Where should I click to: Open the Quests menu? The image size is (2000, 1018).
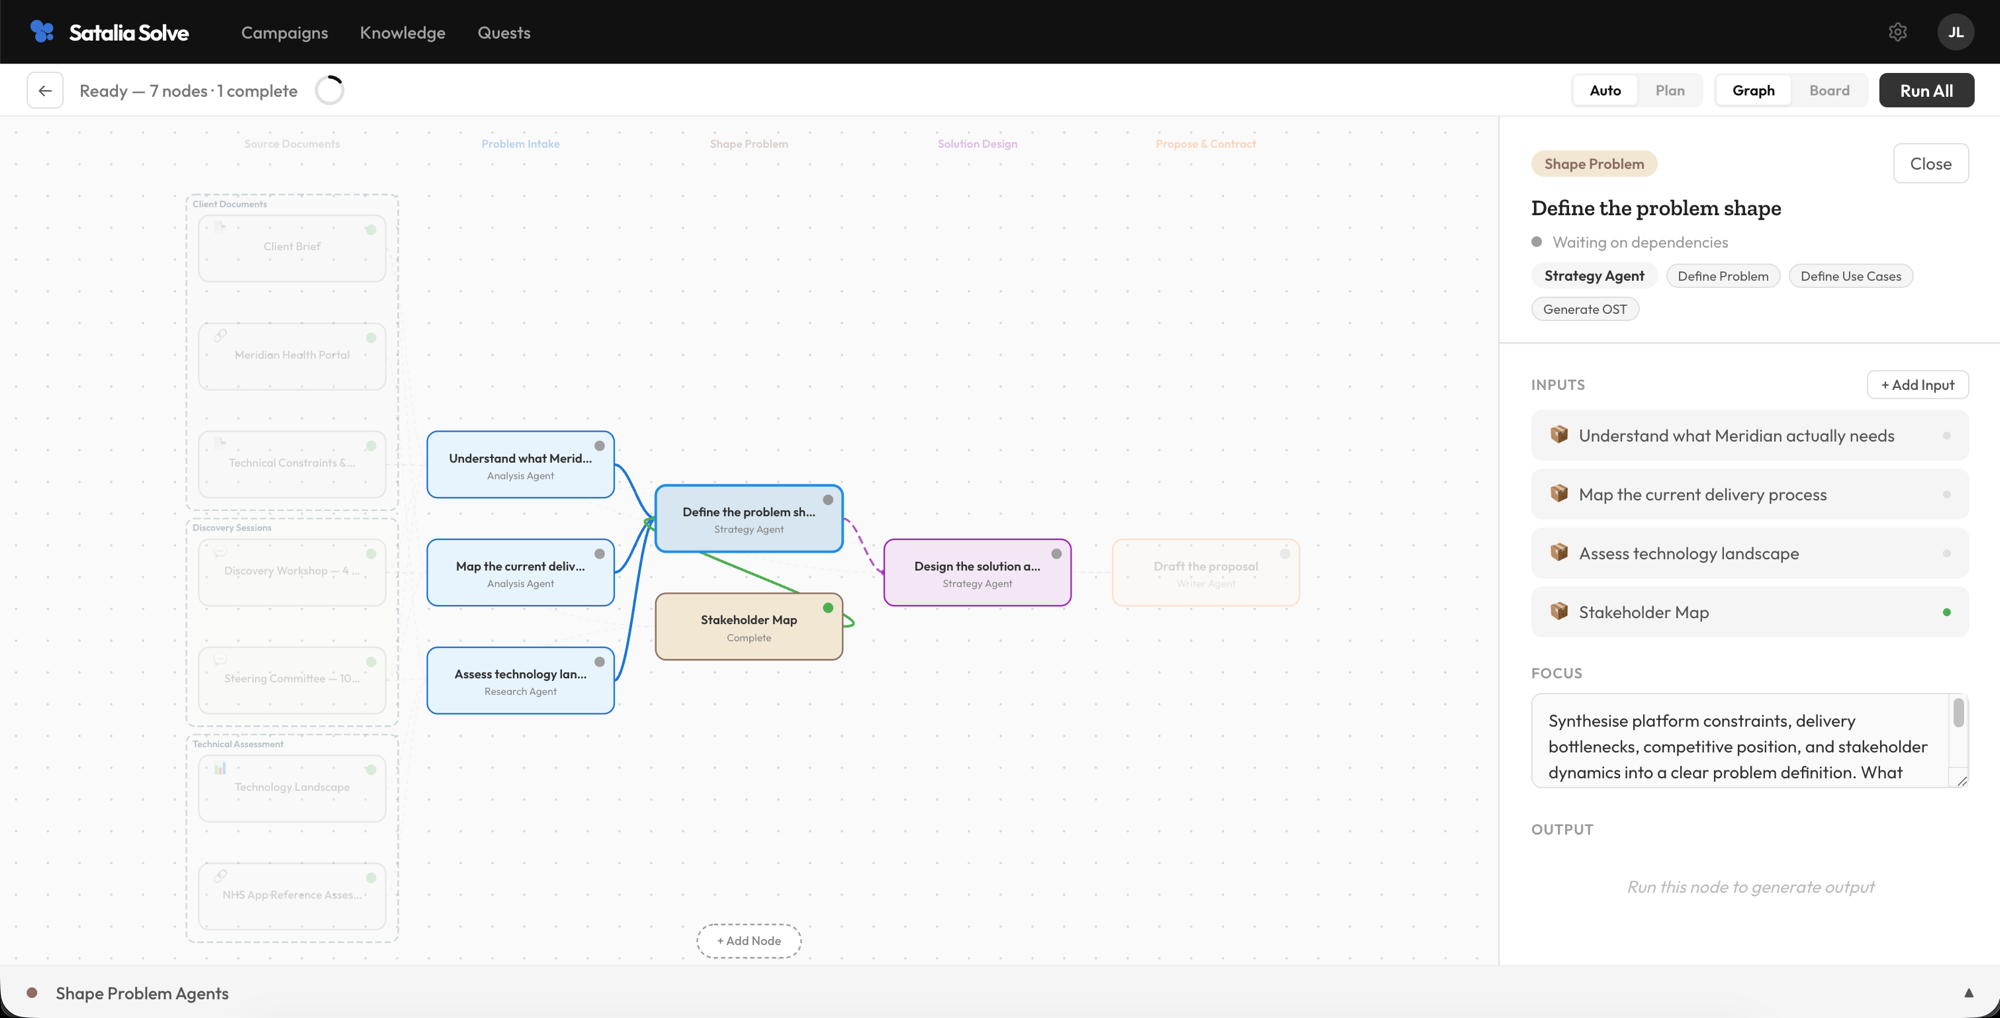(504, 32)
